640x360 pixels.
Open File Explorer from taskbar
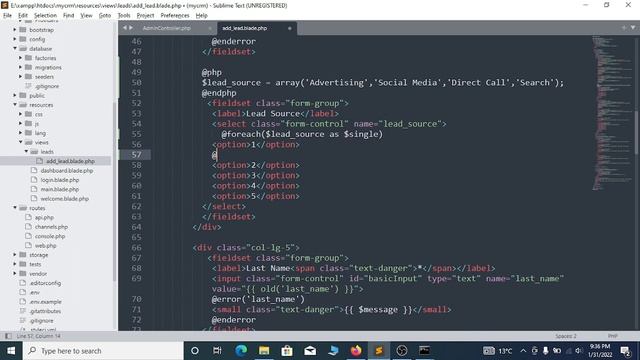pos(264,351)
